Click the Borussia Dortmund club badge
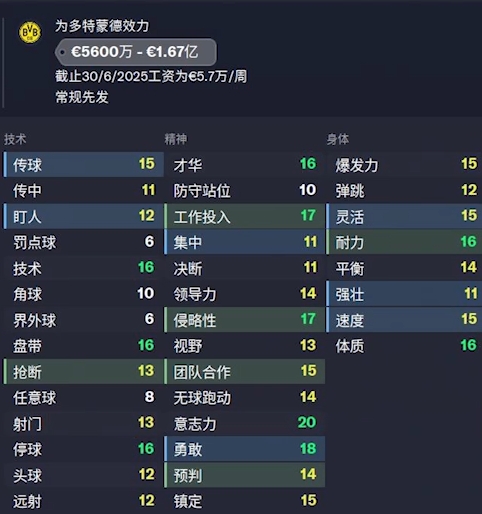Screen dimensions: 482x514 (x=30, y=33)
